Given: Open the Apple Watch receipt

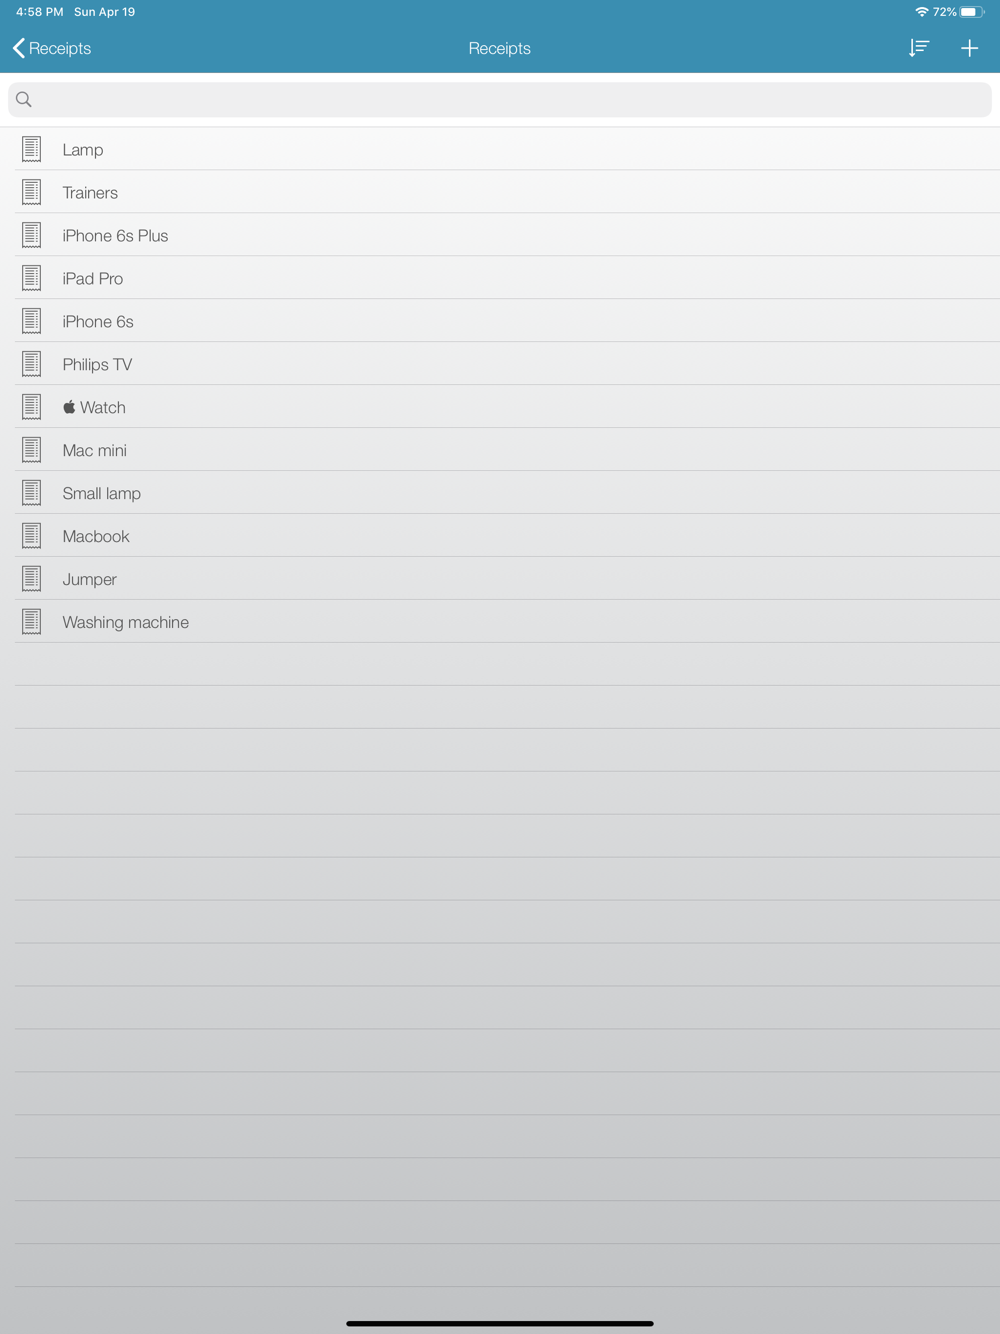Looking at the screenshot, I should tap(507, 407).
